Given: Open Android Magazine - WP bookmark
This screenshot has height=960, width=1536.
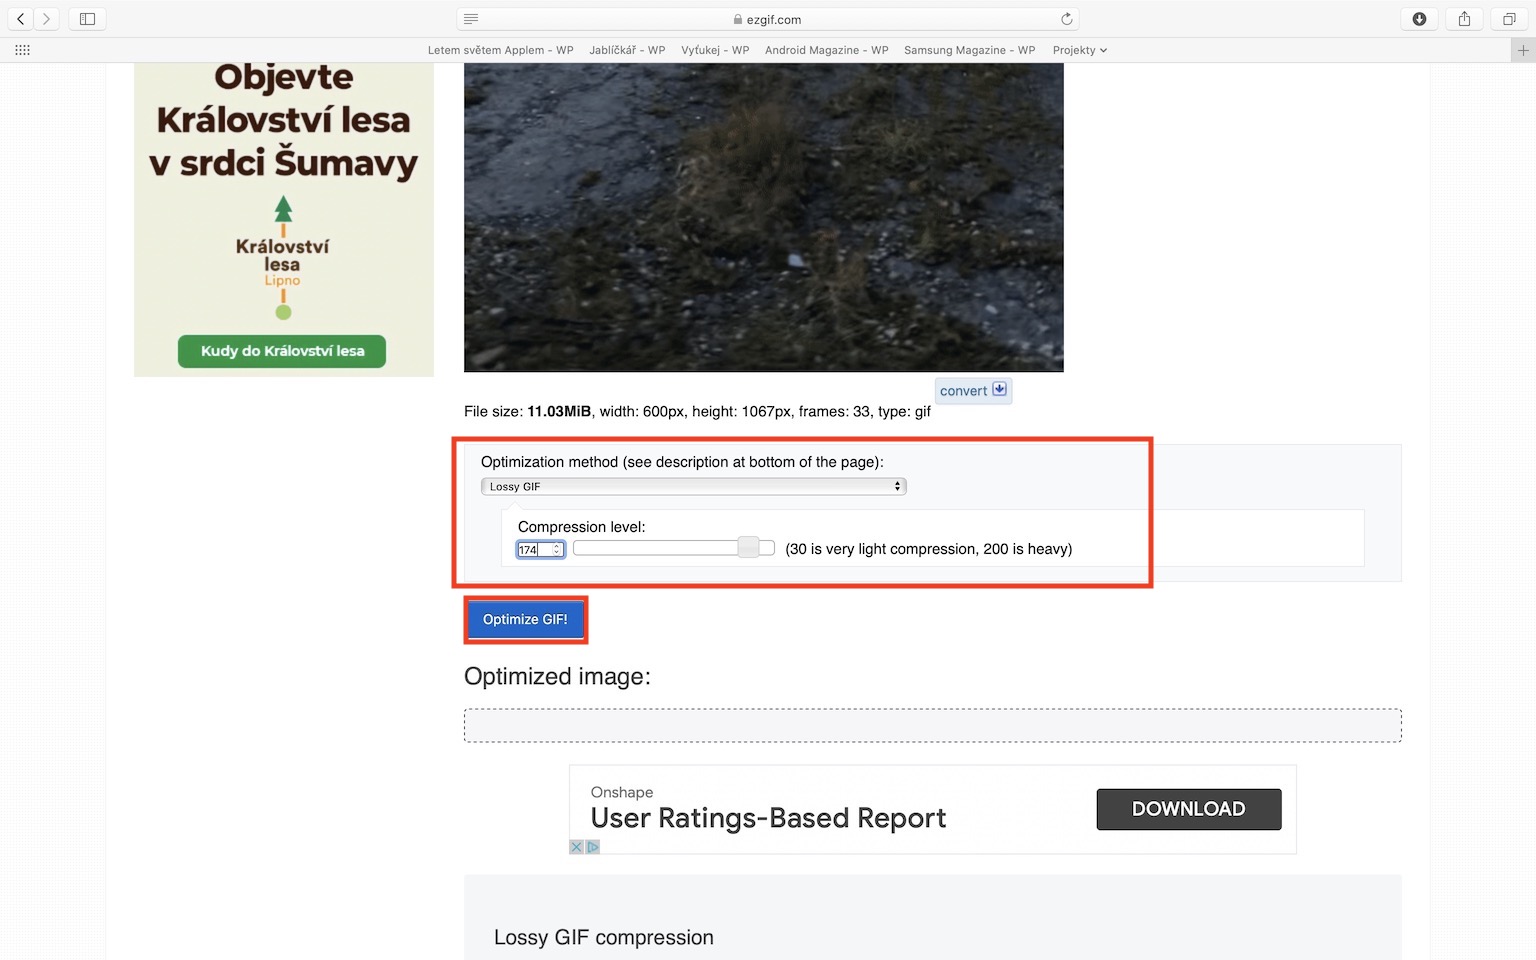Looking at the screenshot, I should (x=826, y=50).
